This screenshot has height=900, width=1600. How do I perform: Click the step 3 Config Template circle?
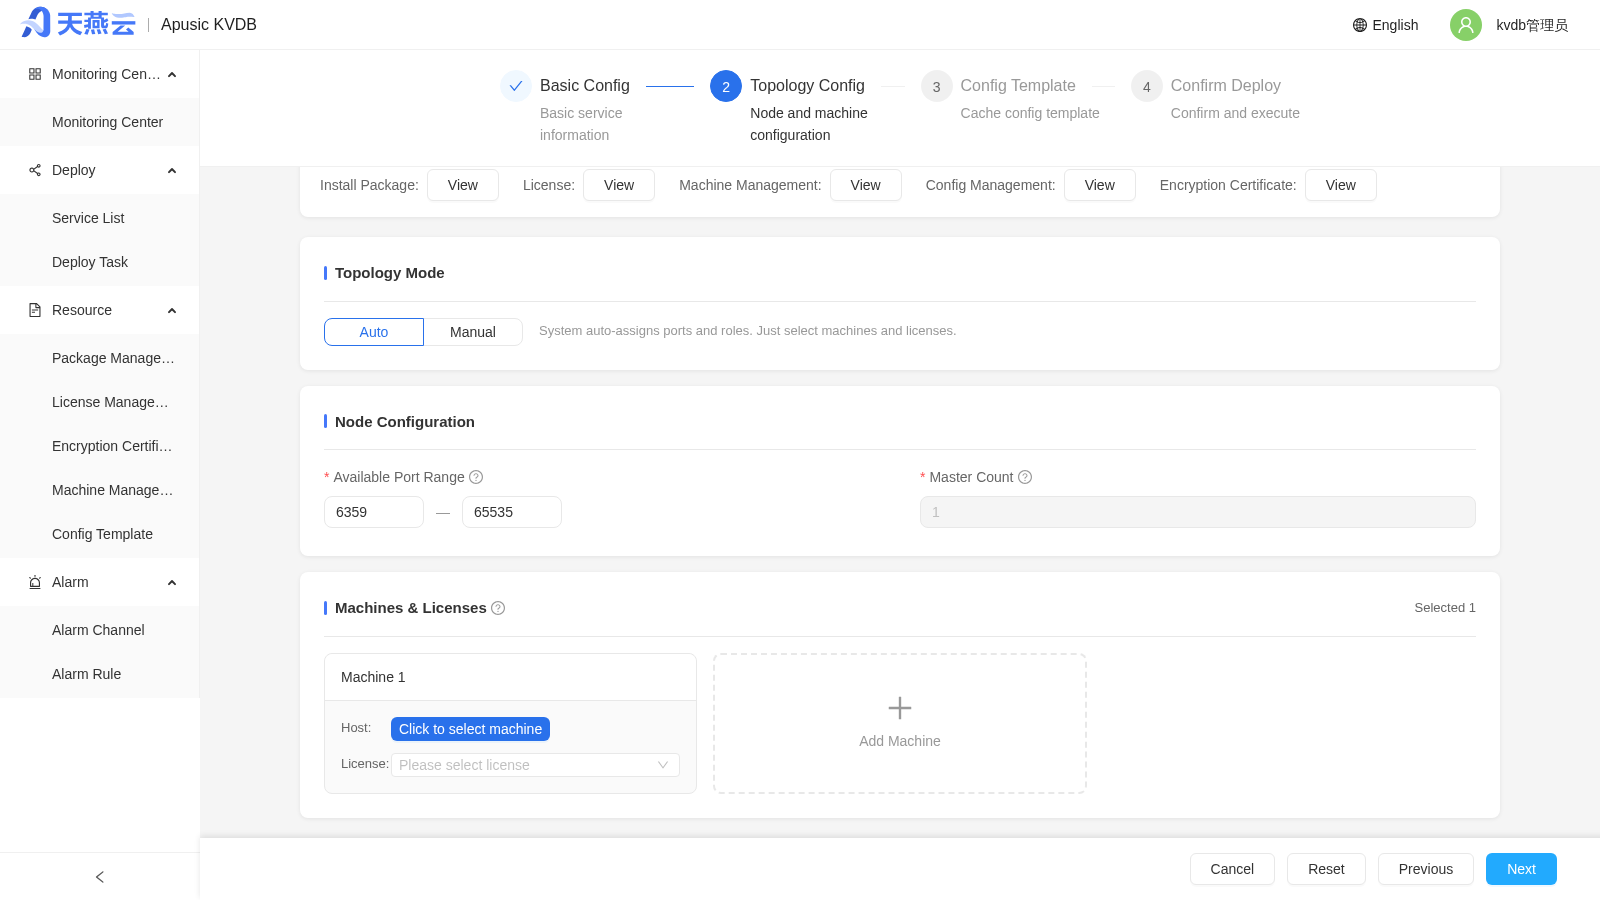coord(936,86)
